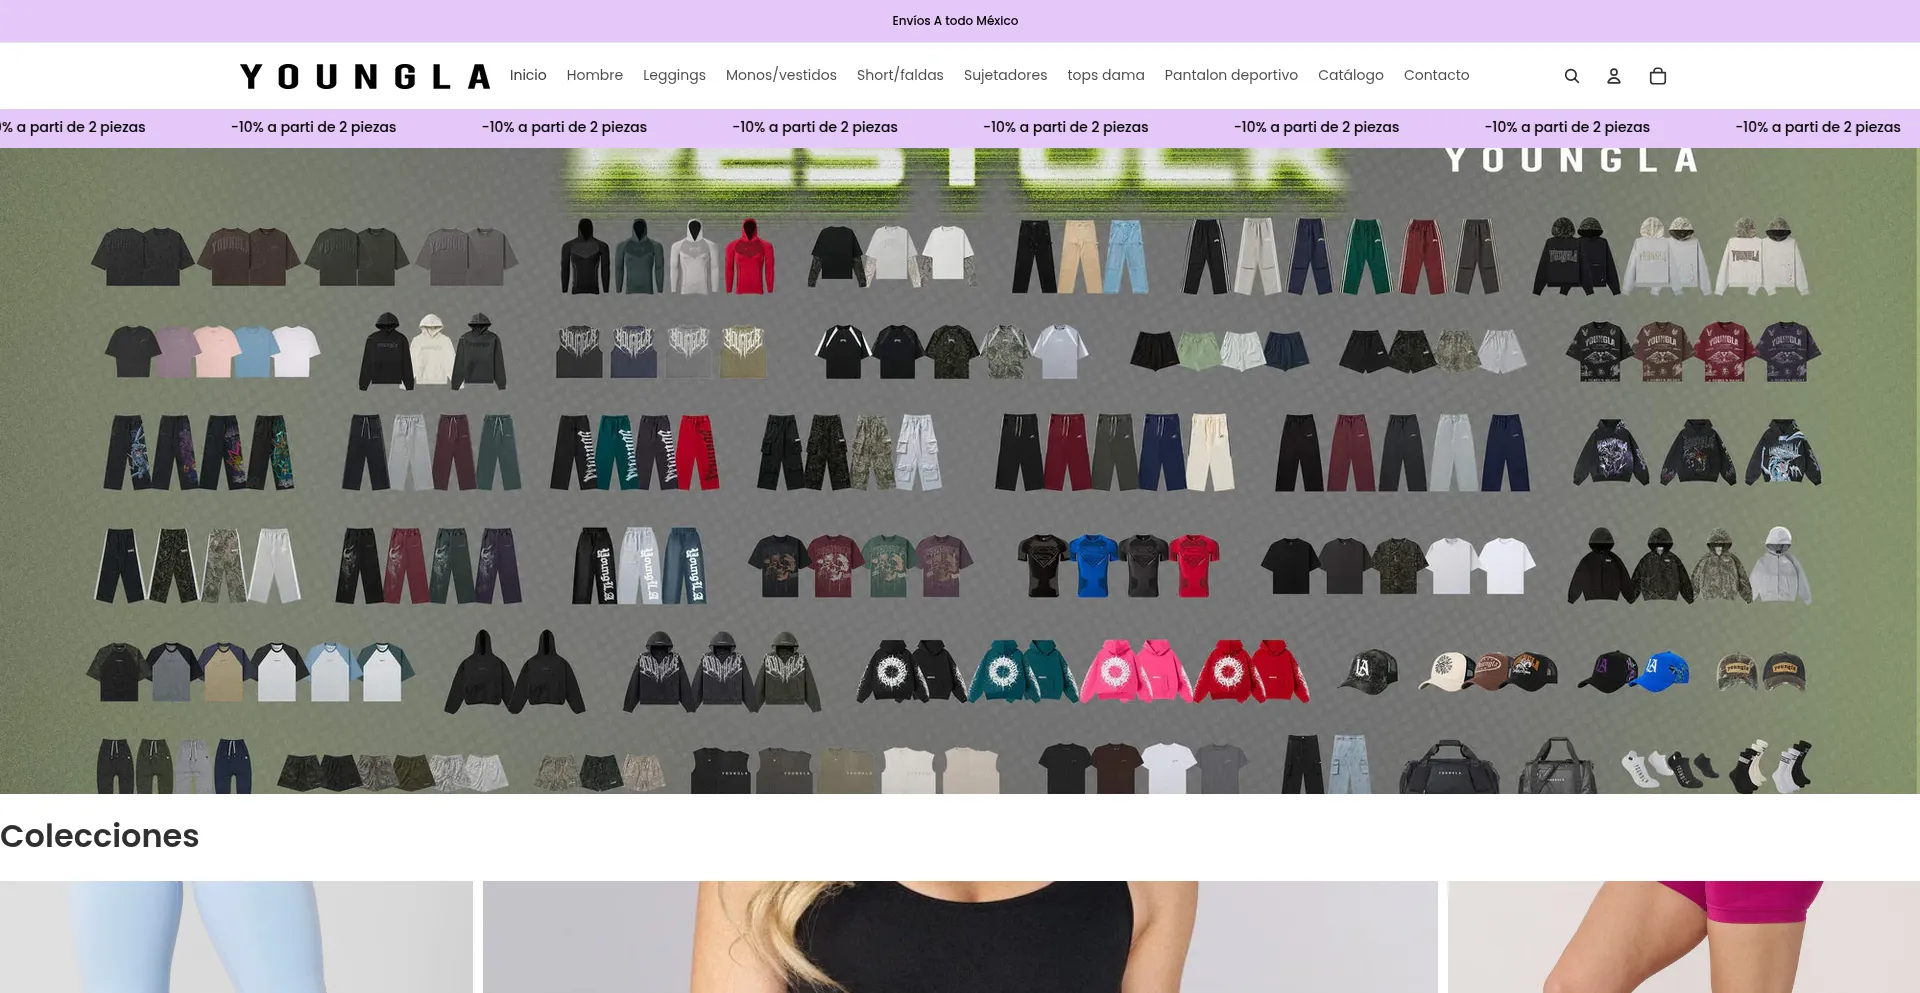This screenshot has width=1920, height=993.
Task: Click the restock hero banner image
Action: point(960,470)
